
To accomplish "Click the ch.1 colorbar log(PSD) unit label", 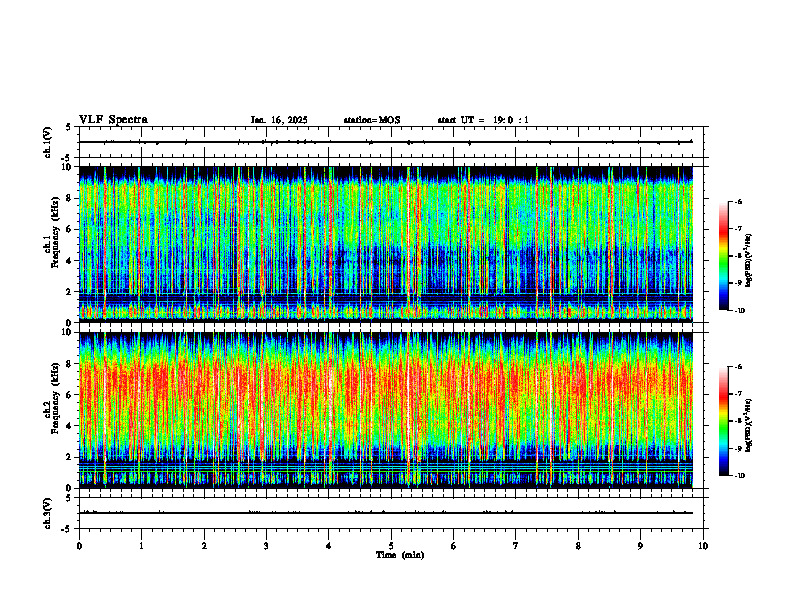I will (749, 261).
